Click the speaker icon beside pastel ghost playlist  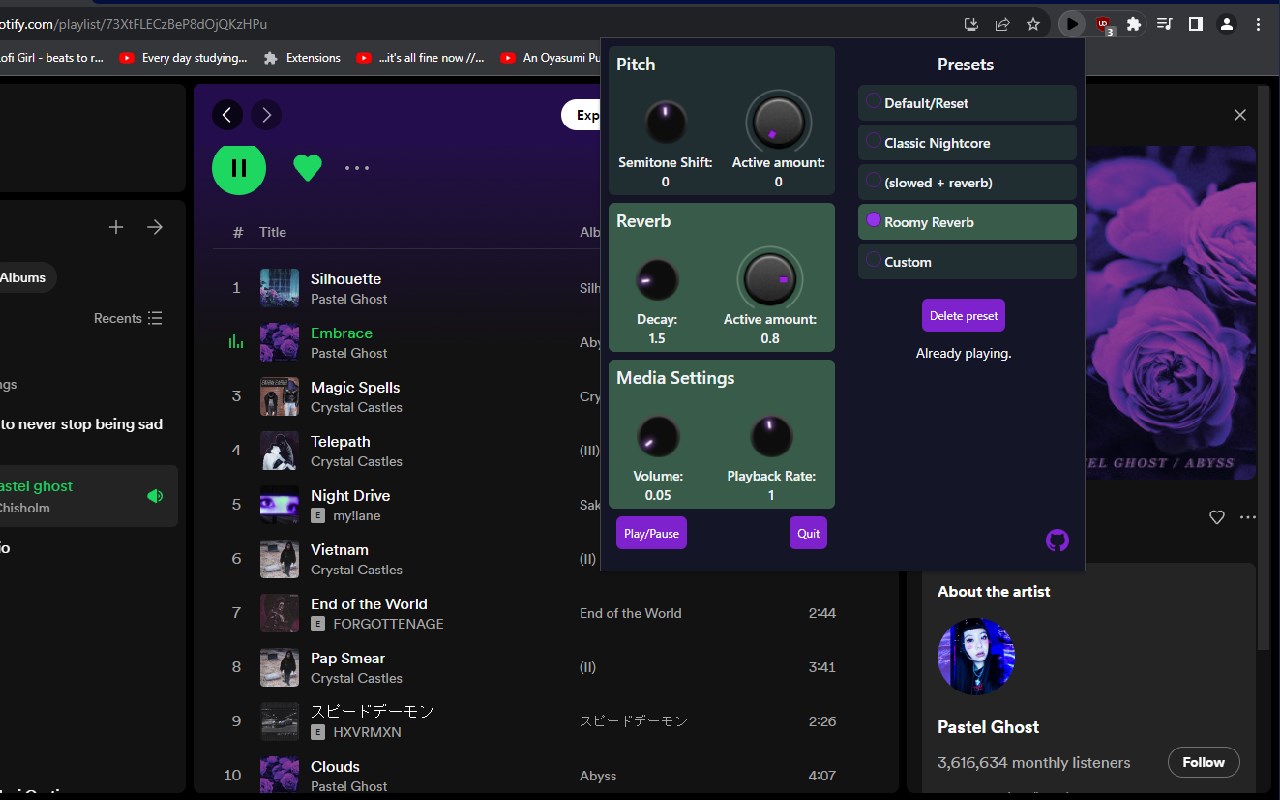click(x=155, y=496)
